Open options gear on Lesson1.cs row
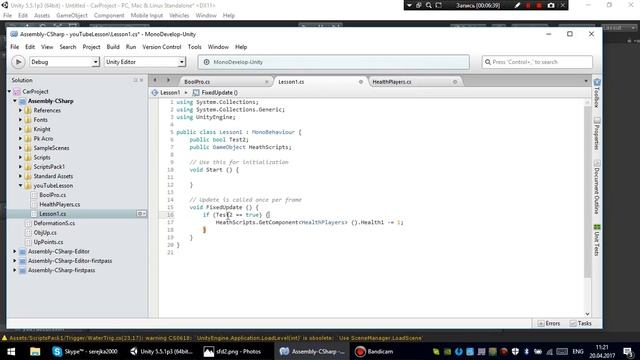Image resolution: width=640 pixels, height=360 pixels. (x=141, y=214)
